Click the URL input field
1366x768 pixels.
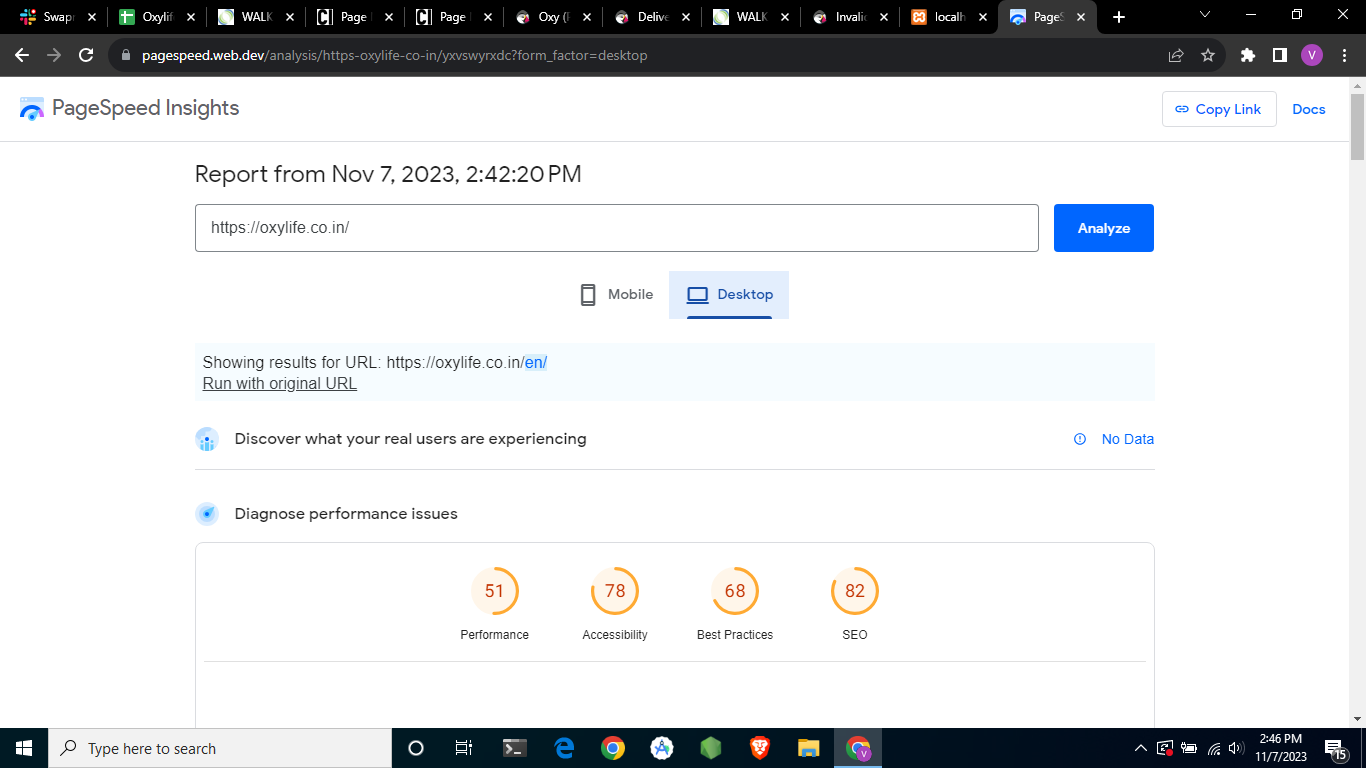point(617,228)
